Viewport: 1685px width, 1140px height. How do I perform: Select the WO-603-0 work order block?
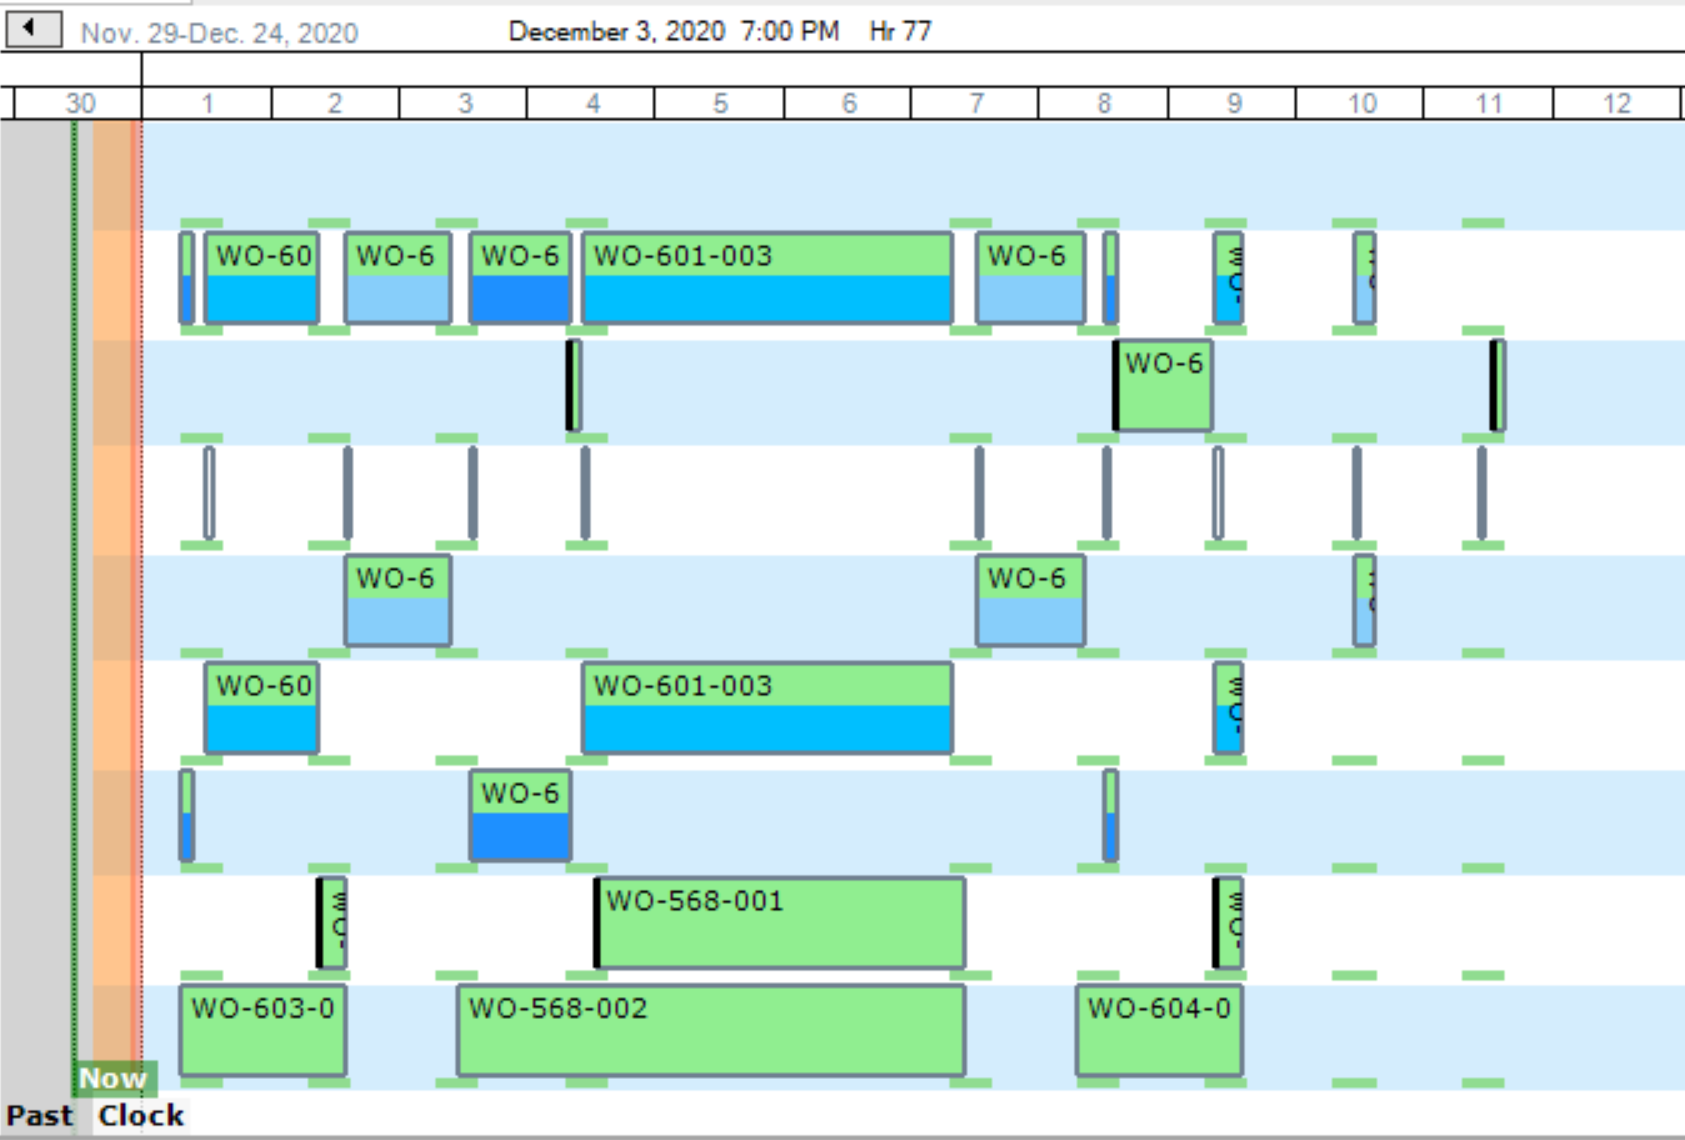[x=262, y=1030]
